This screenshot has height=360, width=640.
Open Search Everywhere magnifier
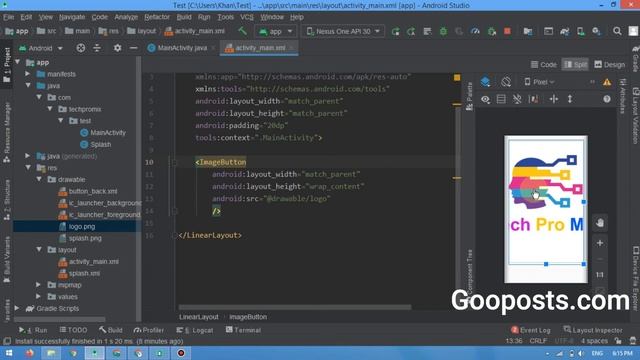tap(617, 31)
